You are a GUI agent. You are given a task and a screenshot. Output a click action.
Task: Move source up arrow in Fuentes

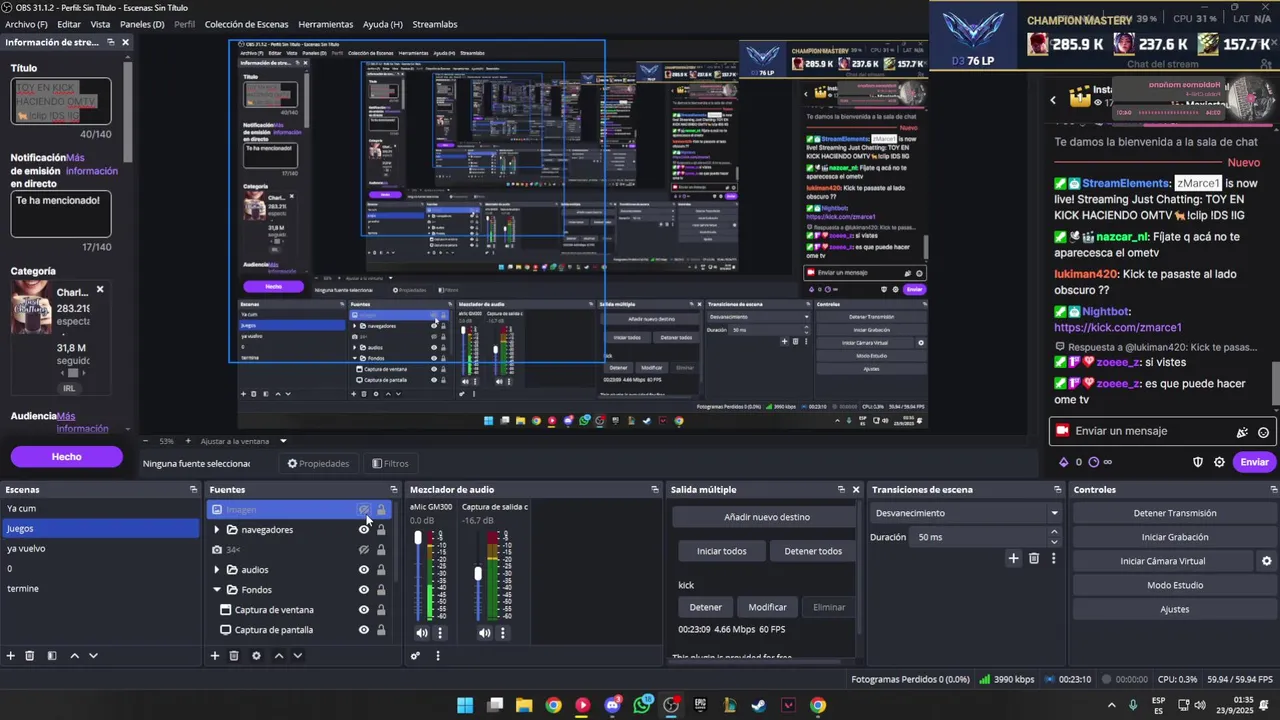coord(279,656)
